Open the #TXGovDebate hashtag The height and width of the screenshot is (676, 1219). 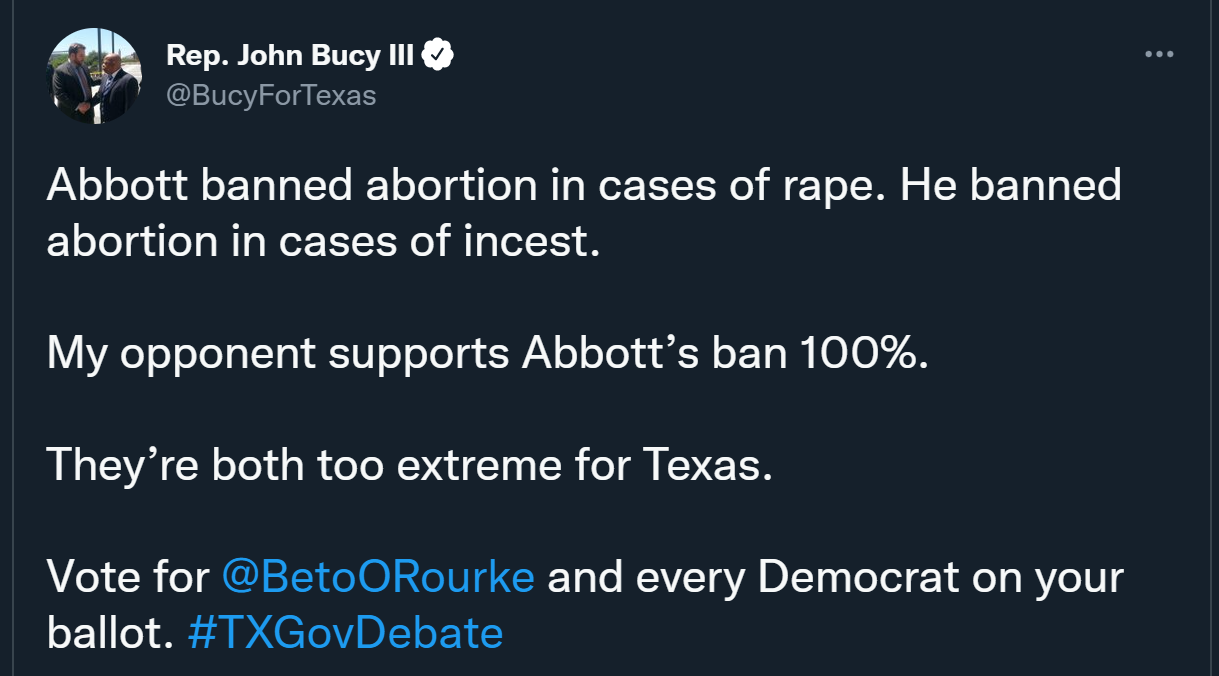(x=345, y=633)
